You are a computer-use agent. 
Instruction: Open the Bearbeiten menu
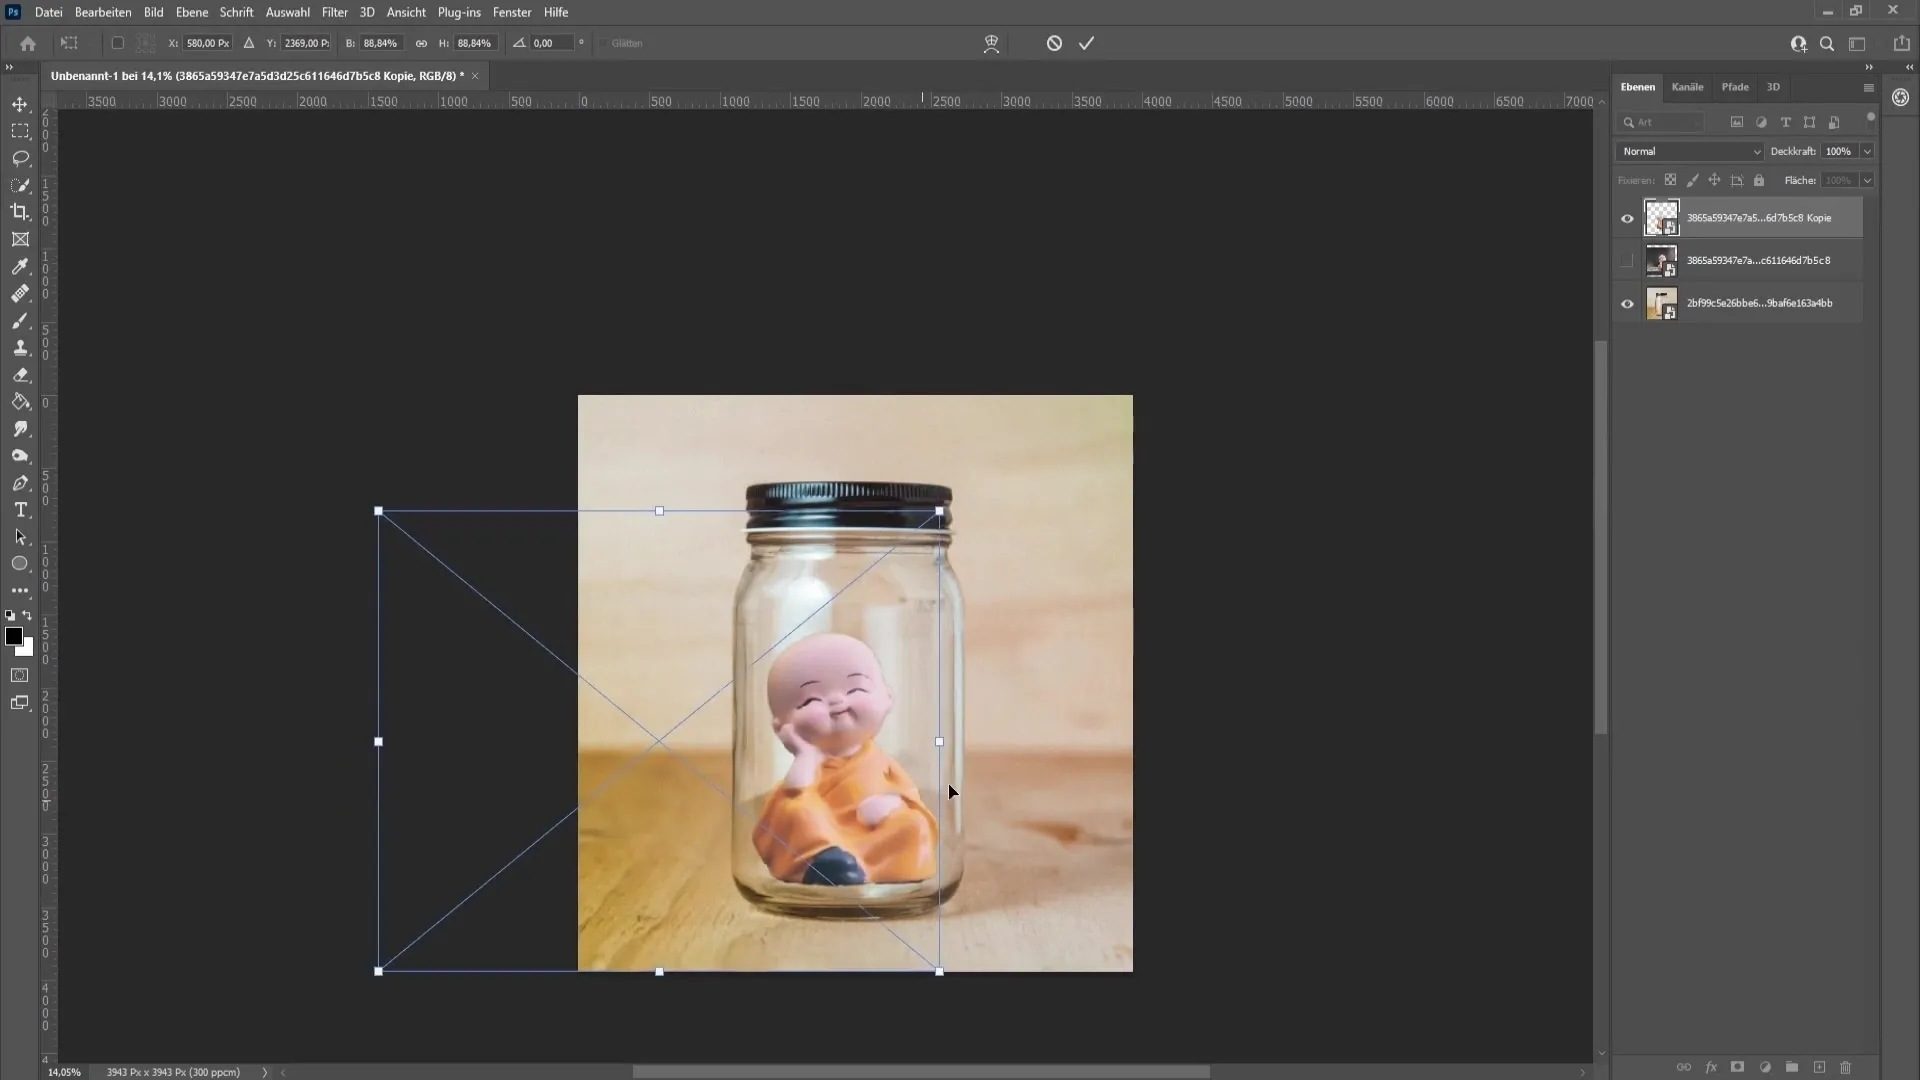point(102,12)
